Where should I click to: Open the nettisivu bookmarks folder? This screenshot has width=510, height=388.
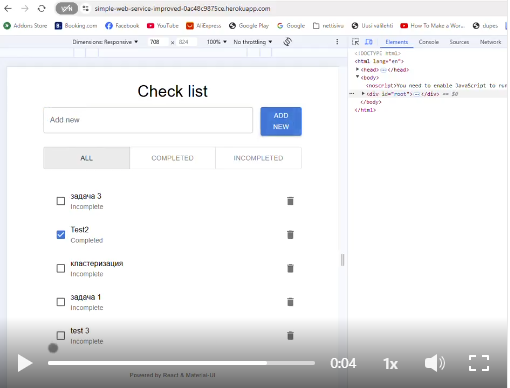pyautogui.click(x=328, y=26)
